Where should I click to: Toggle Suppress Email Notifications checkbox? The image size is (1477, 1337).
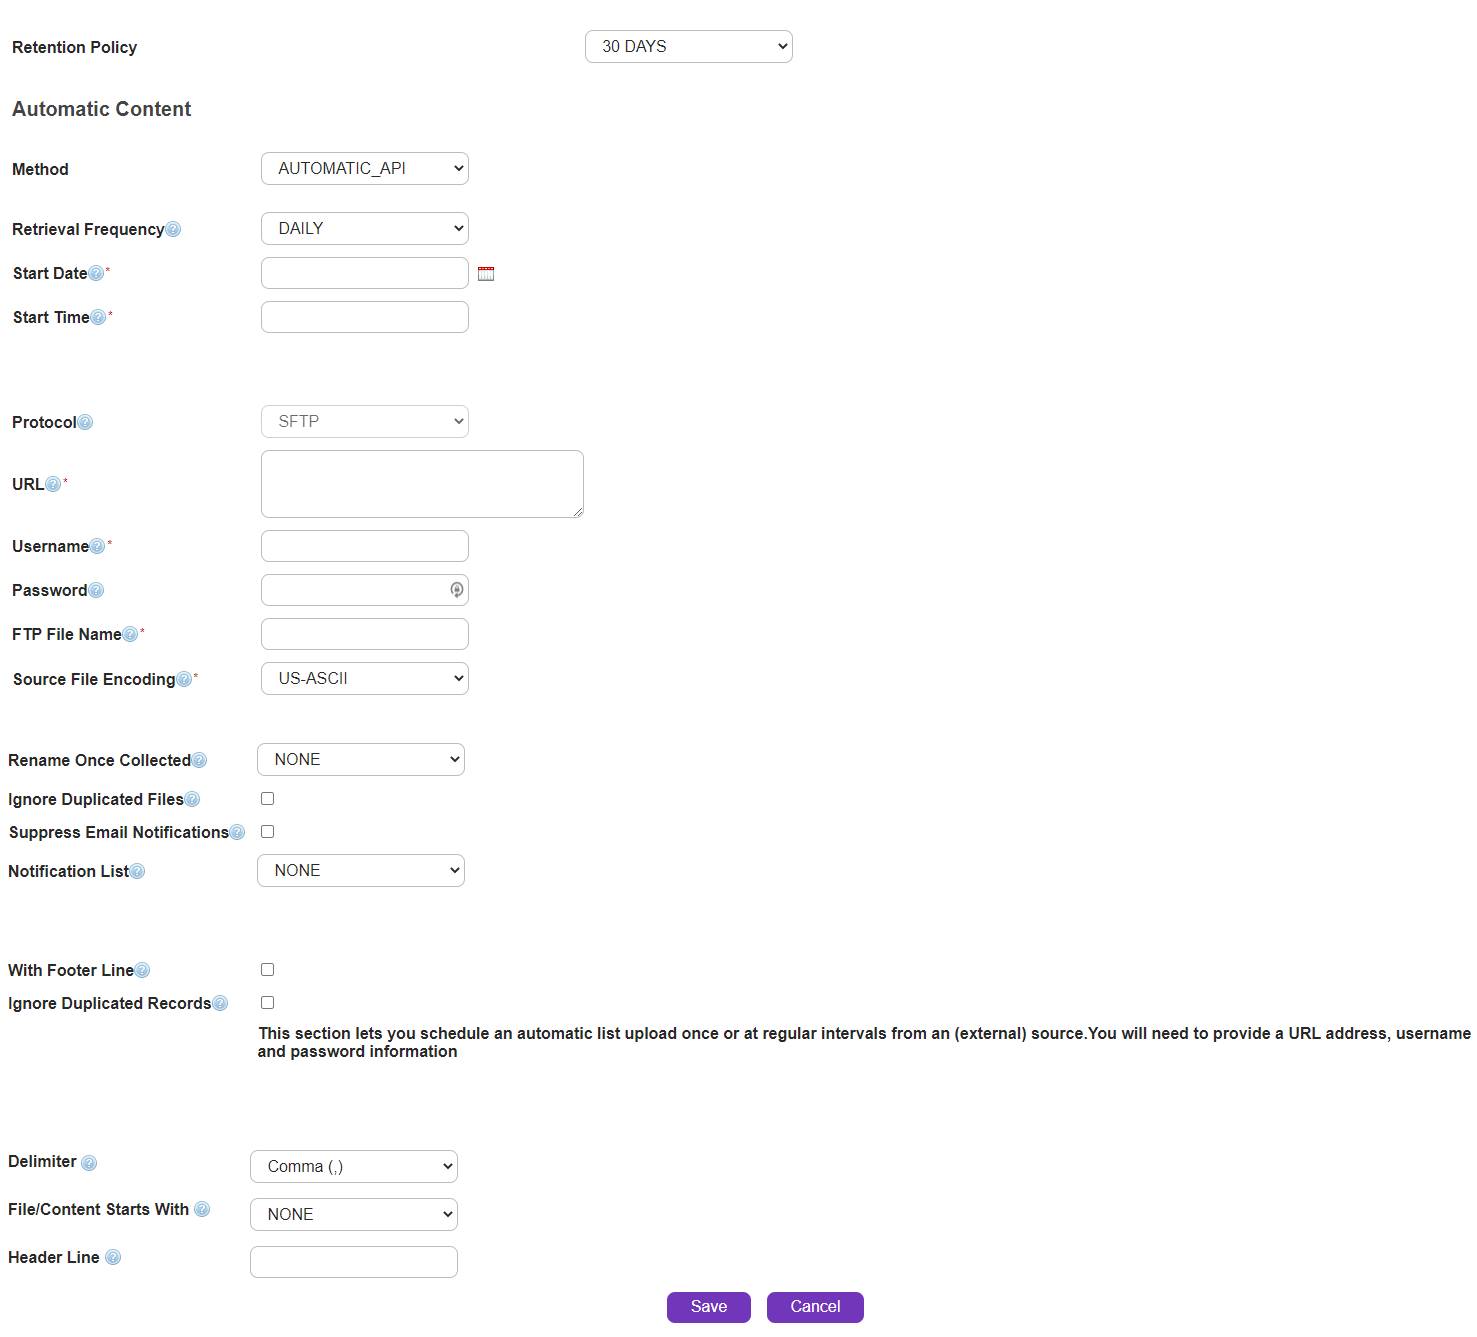click(x=267, y=832)
